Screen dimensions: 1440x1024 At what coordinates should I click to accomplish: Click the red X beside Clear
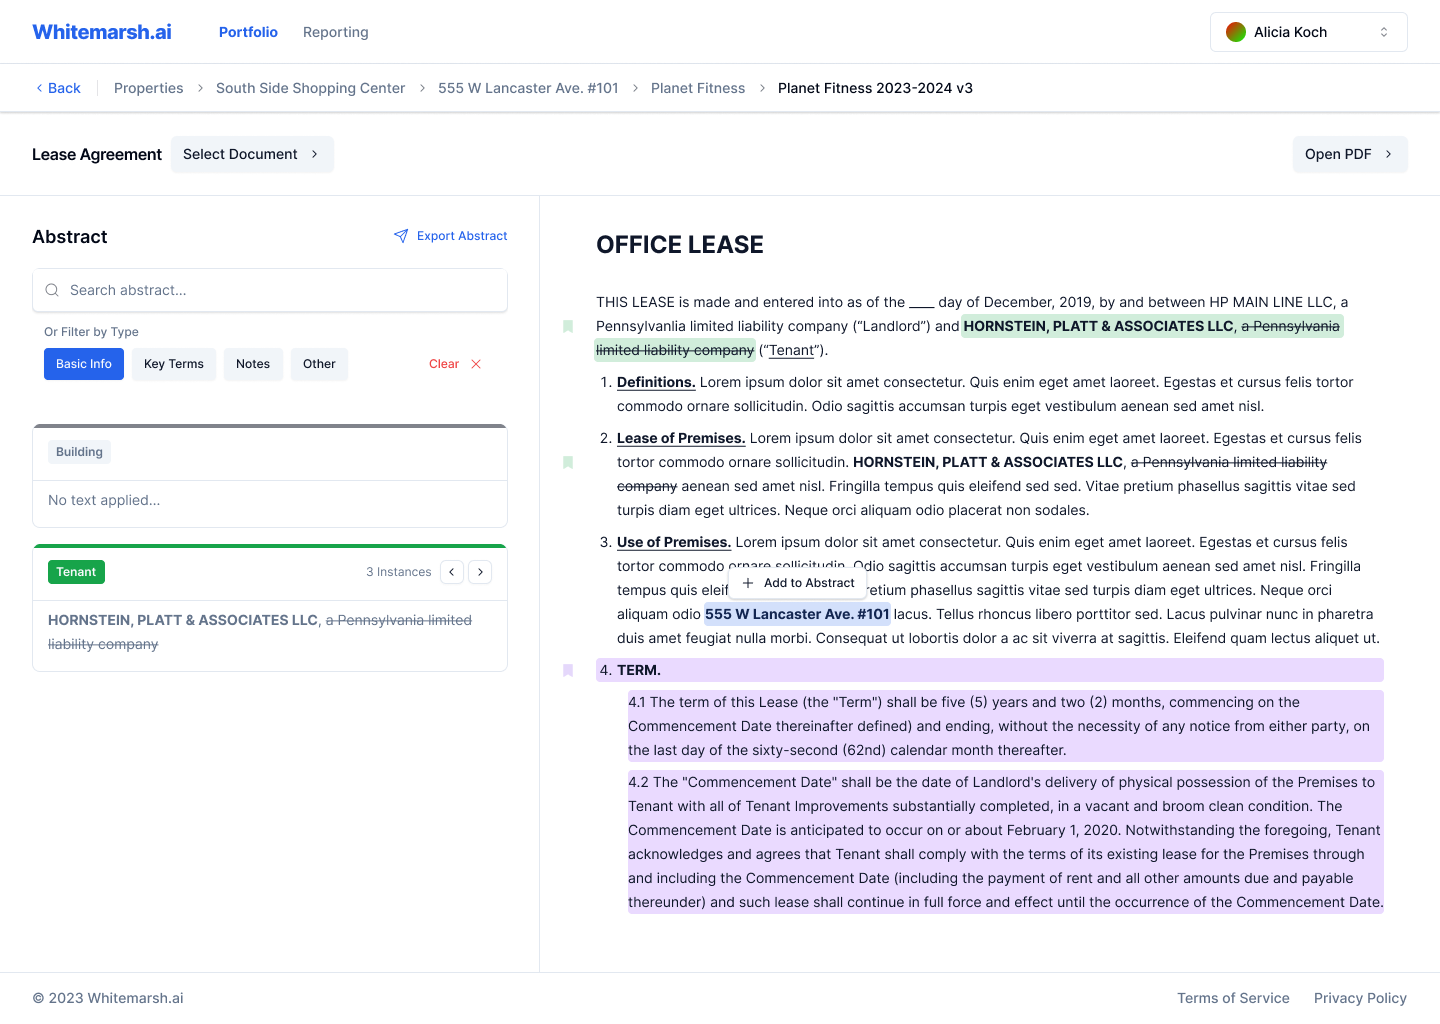476,364
